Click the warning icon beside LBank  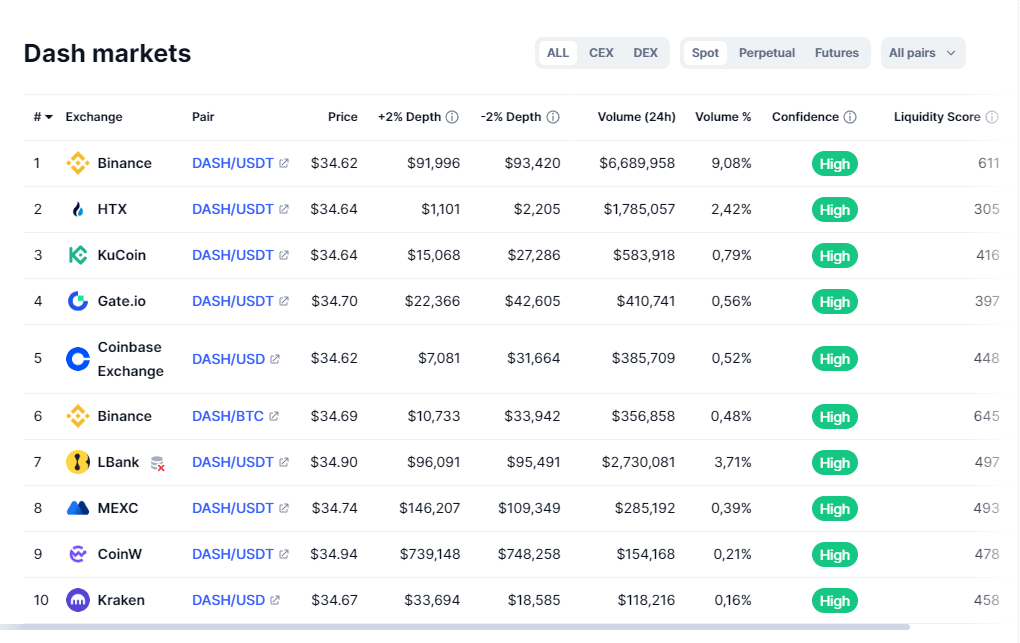pyautogui.click(x=157, y=463)
